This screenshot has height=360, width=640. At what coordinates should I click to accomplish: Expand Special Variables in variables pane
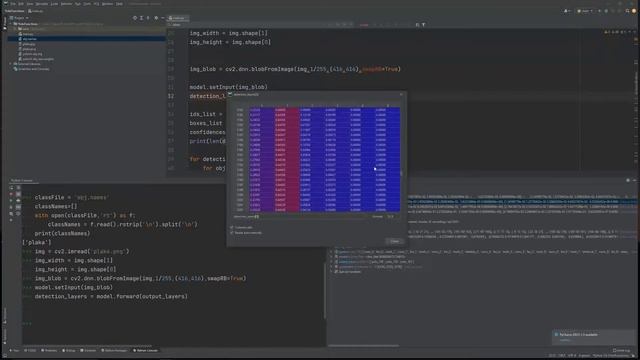331,271
